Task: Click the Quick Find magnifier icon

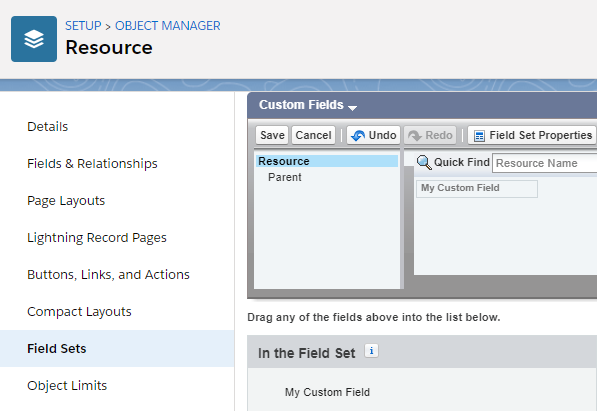Action: 424,162
